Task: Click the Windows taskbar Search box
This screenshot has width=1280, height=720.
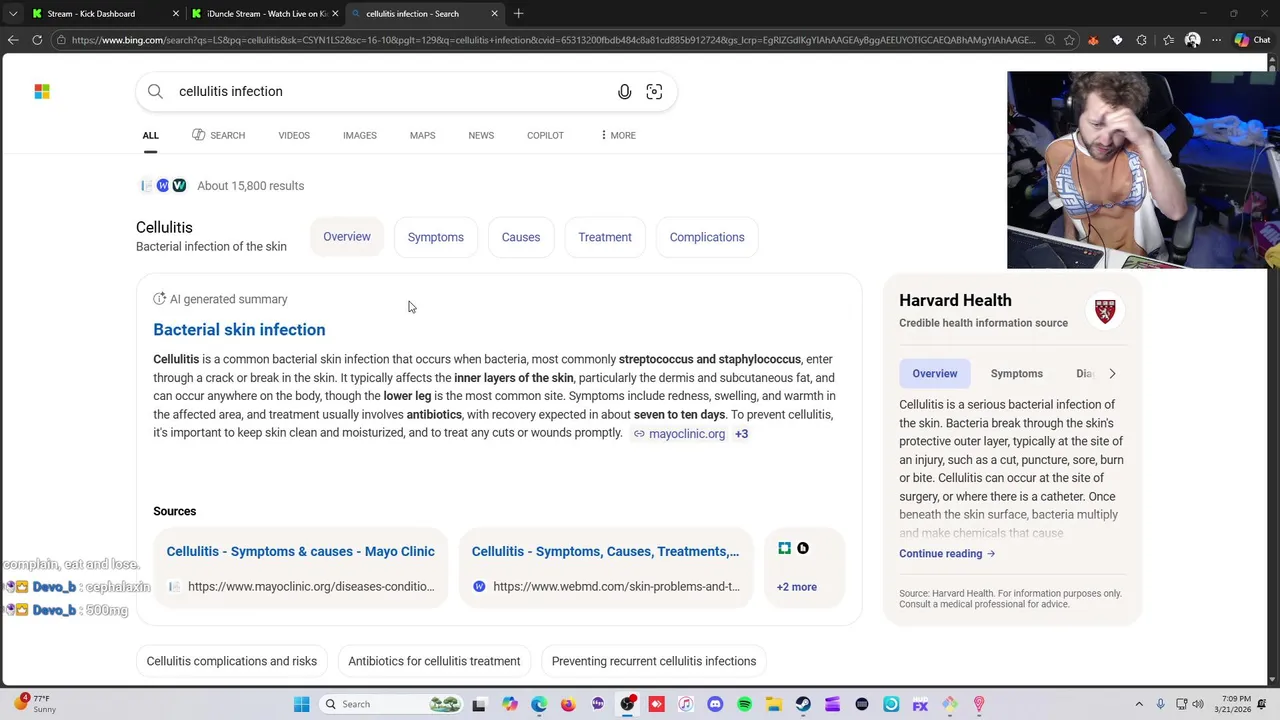Action: tap(392, 704)
